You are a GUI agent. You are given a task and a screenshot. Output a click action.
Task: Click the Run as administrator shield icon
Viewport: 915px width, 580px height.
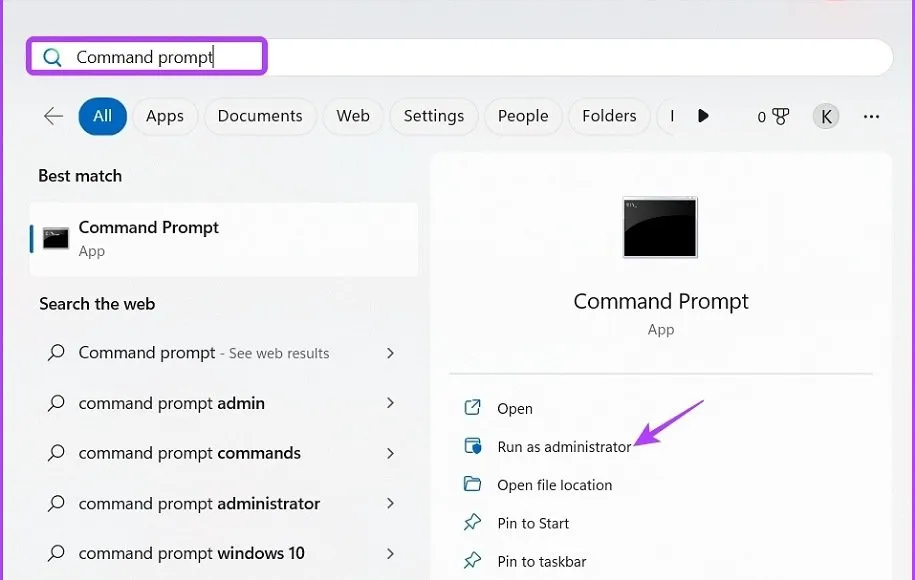(472, 446)
